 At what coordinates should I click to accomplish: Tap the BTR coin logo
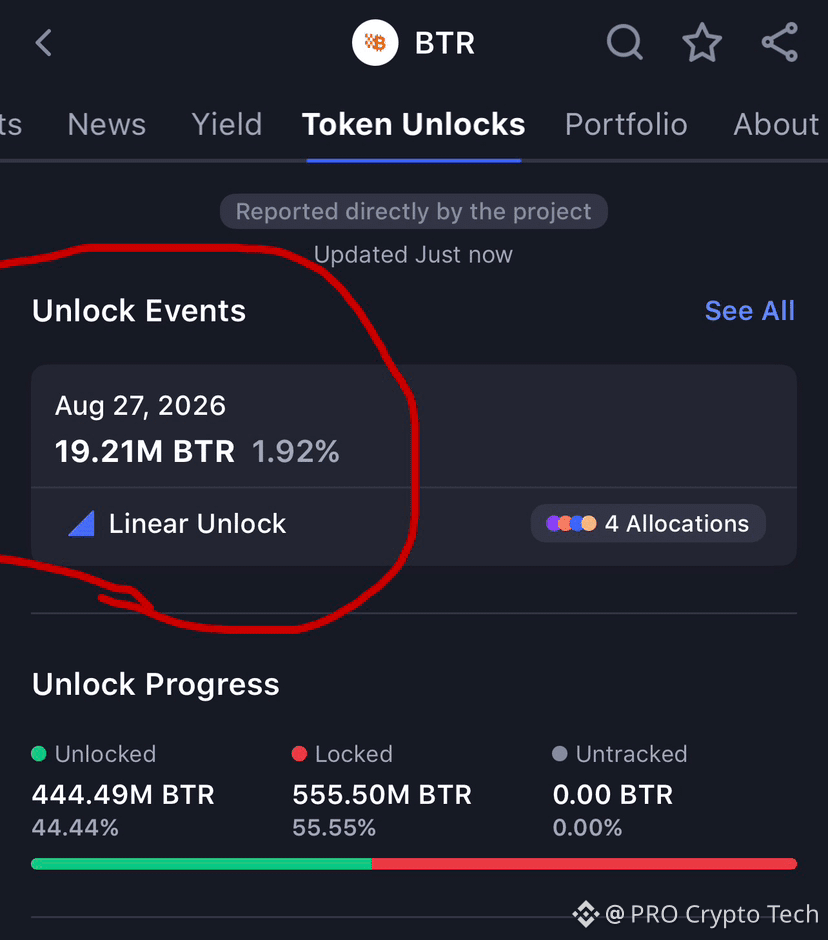[375, 43]
